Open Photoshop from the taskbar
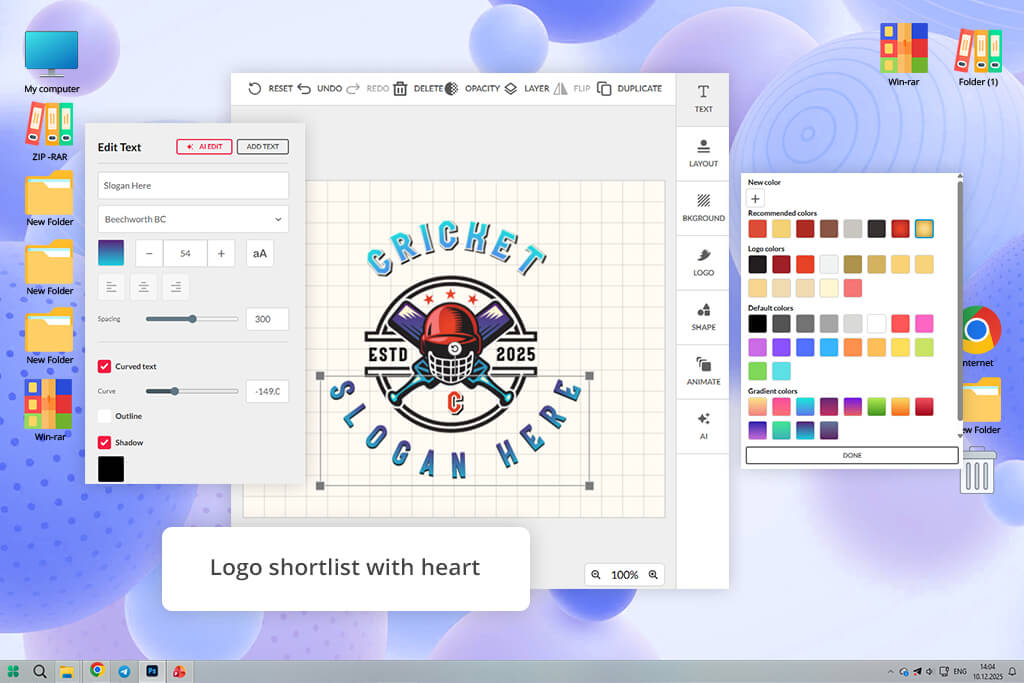 click(152, 671)
